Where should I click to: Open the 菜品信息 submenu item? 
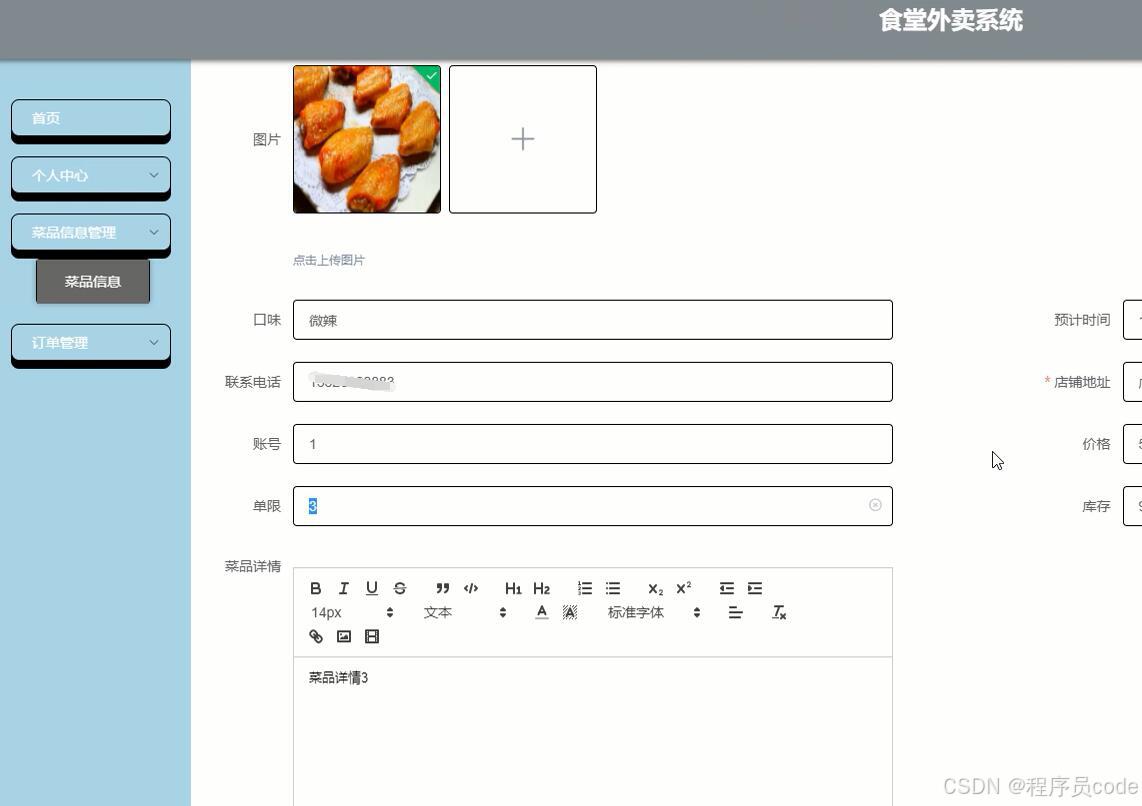92,282
